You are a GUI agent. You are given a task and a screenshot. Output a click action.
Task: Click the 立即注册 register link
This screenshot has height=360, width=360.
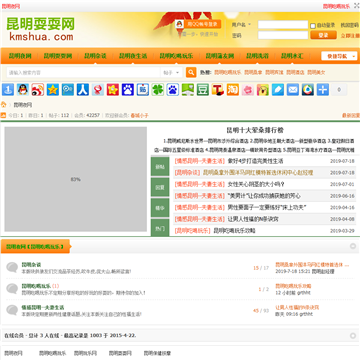click(x=350, y=35)
